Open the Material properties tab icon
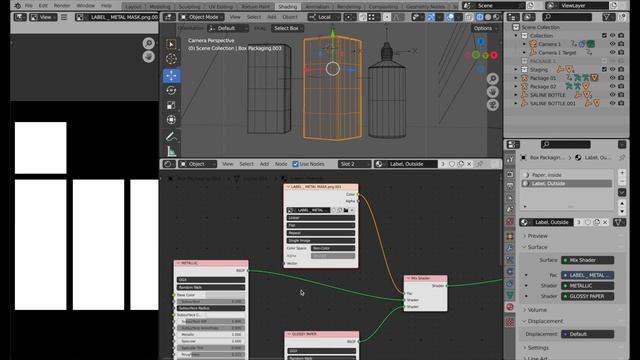Image resolution: width=640 pixels, height=360 pixels. pos(510,307)
